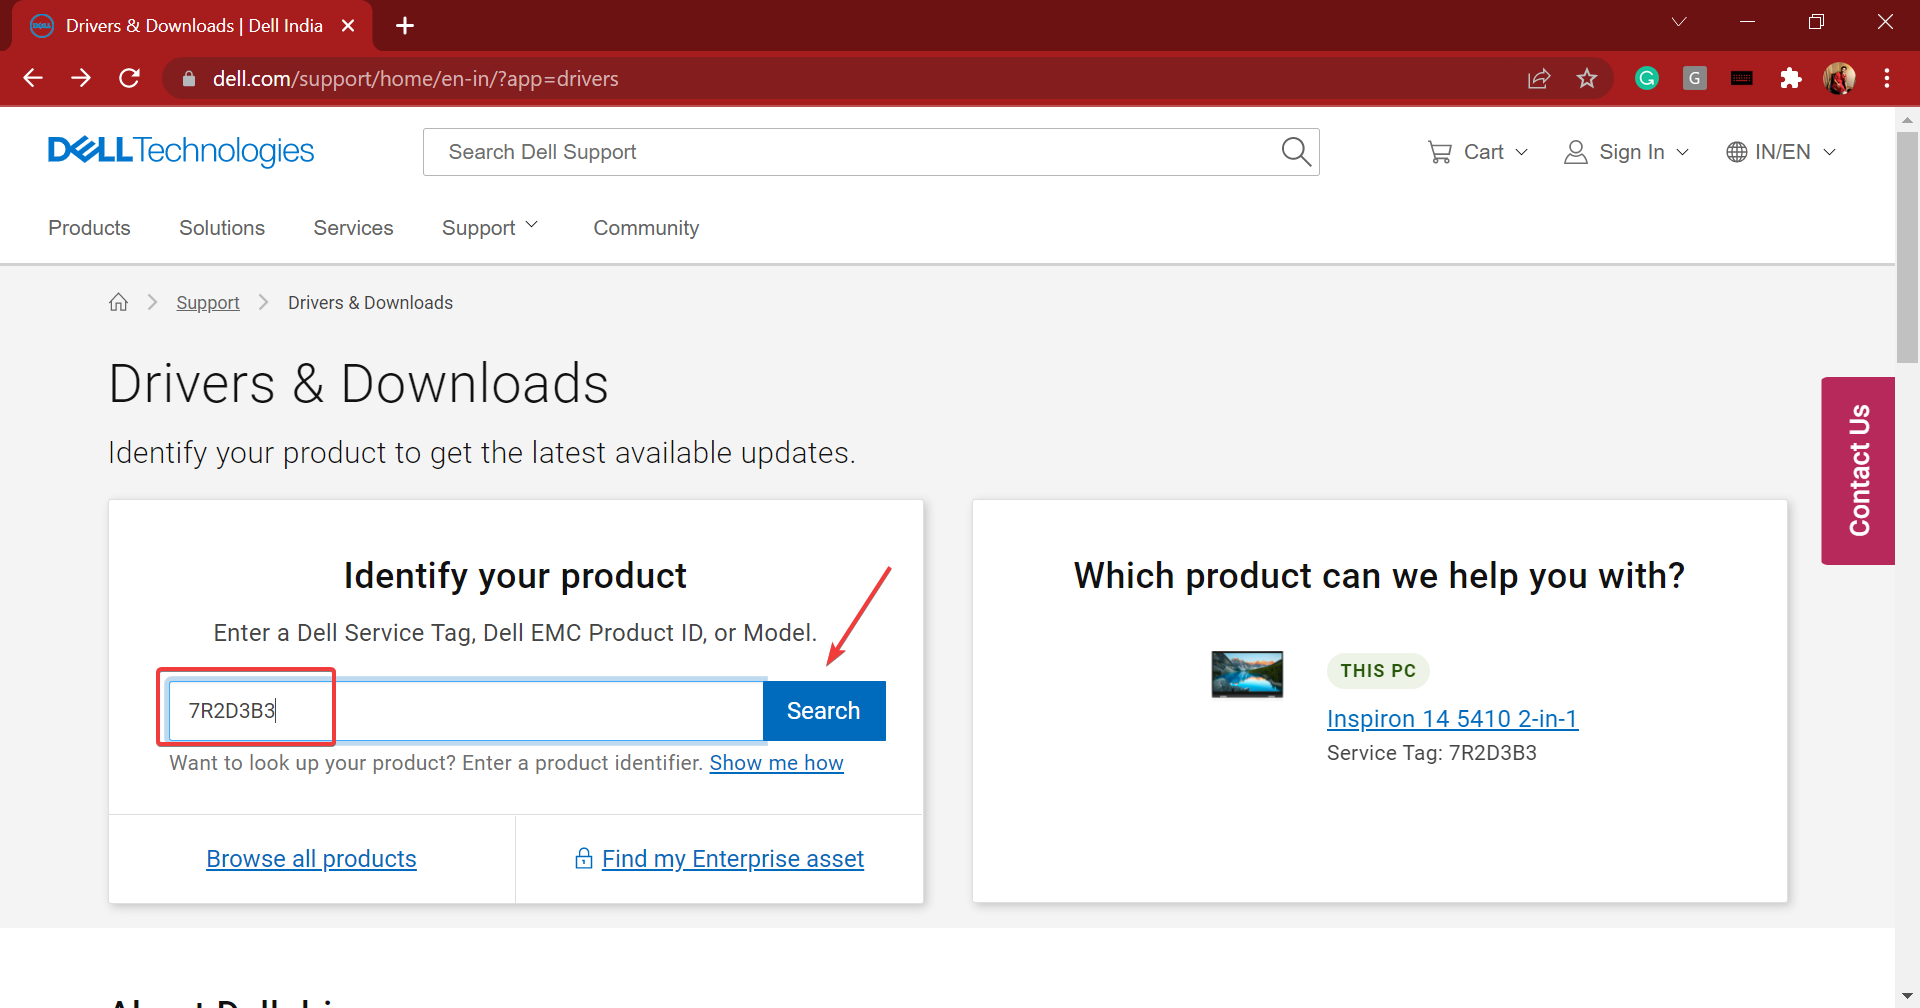Click the browser profile avatar
Viewport: 1920px width, 1008px height.
(x=1840, y=78)
